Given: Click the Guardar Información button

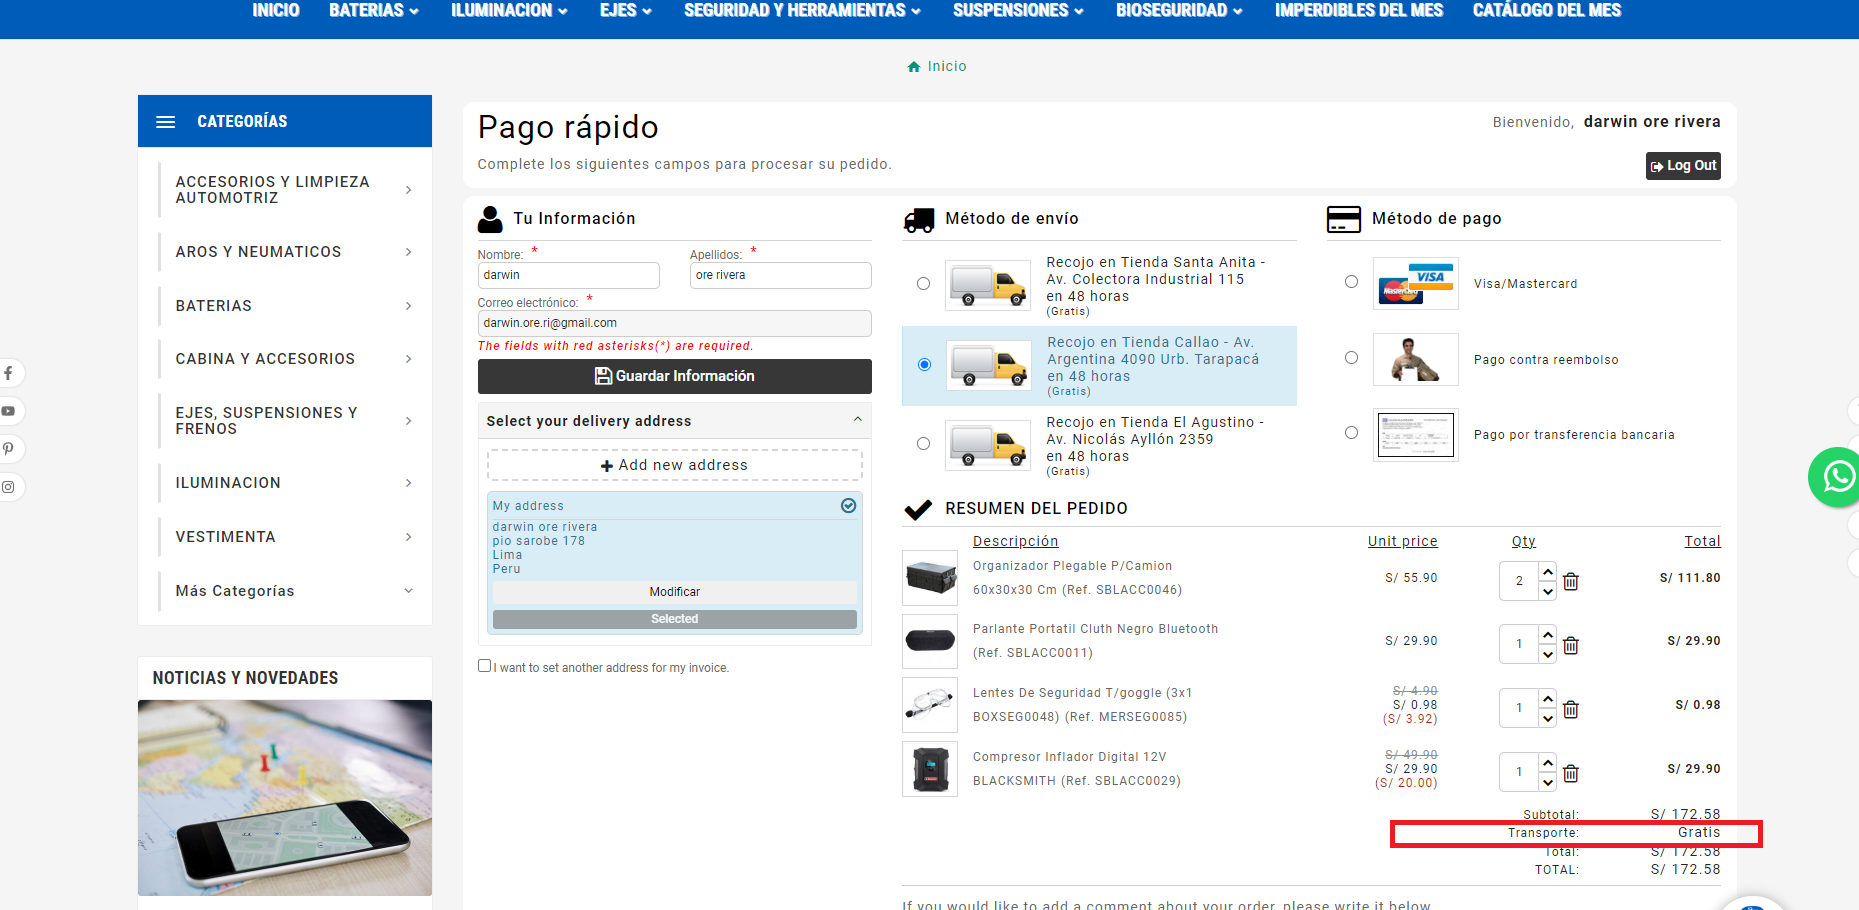Looking at the screenshot, I should tap(675, 376).
